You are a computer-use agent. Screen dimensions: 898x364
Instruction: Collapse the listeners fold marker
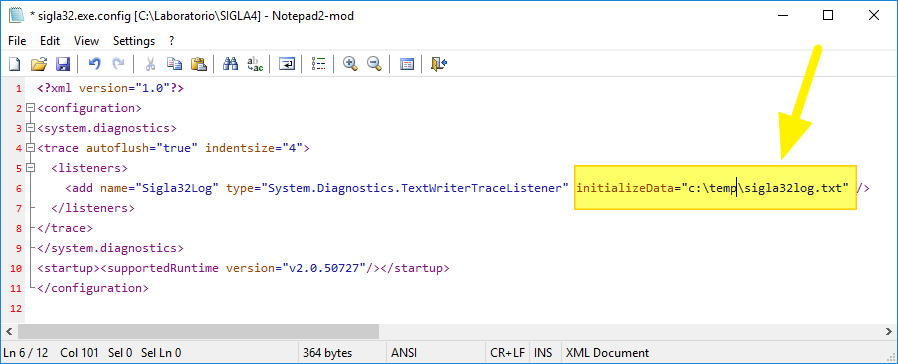31,168
